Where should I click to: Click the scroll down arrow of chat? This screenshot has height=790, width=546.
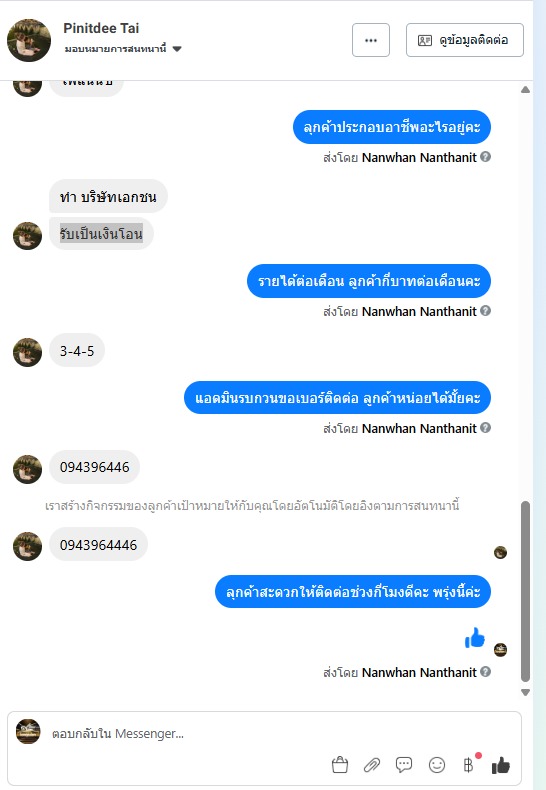tap(525, 692)
